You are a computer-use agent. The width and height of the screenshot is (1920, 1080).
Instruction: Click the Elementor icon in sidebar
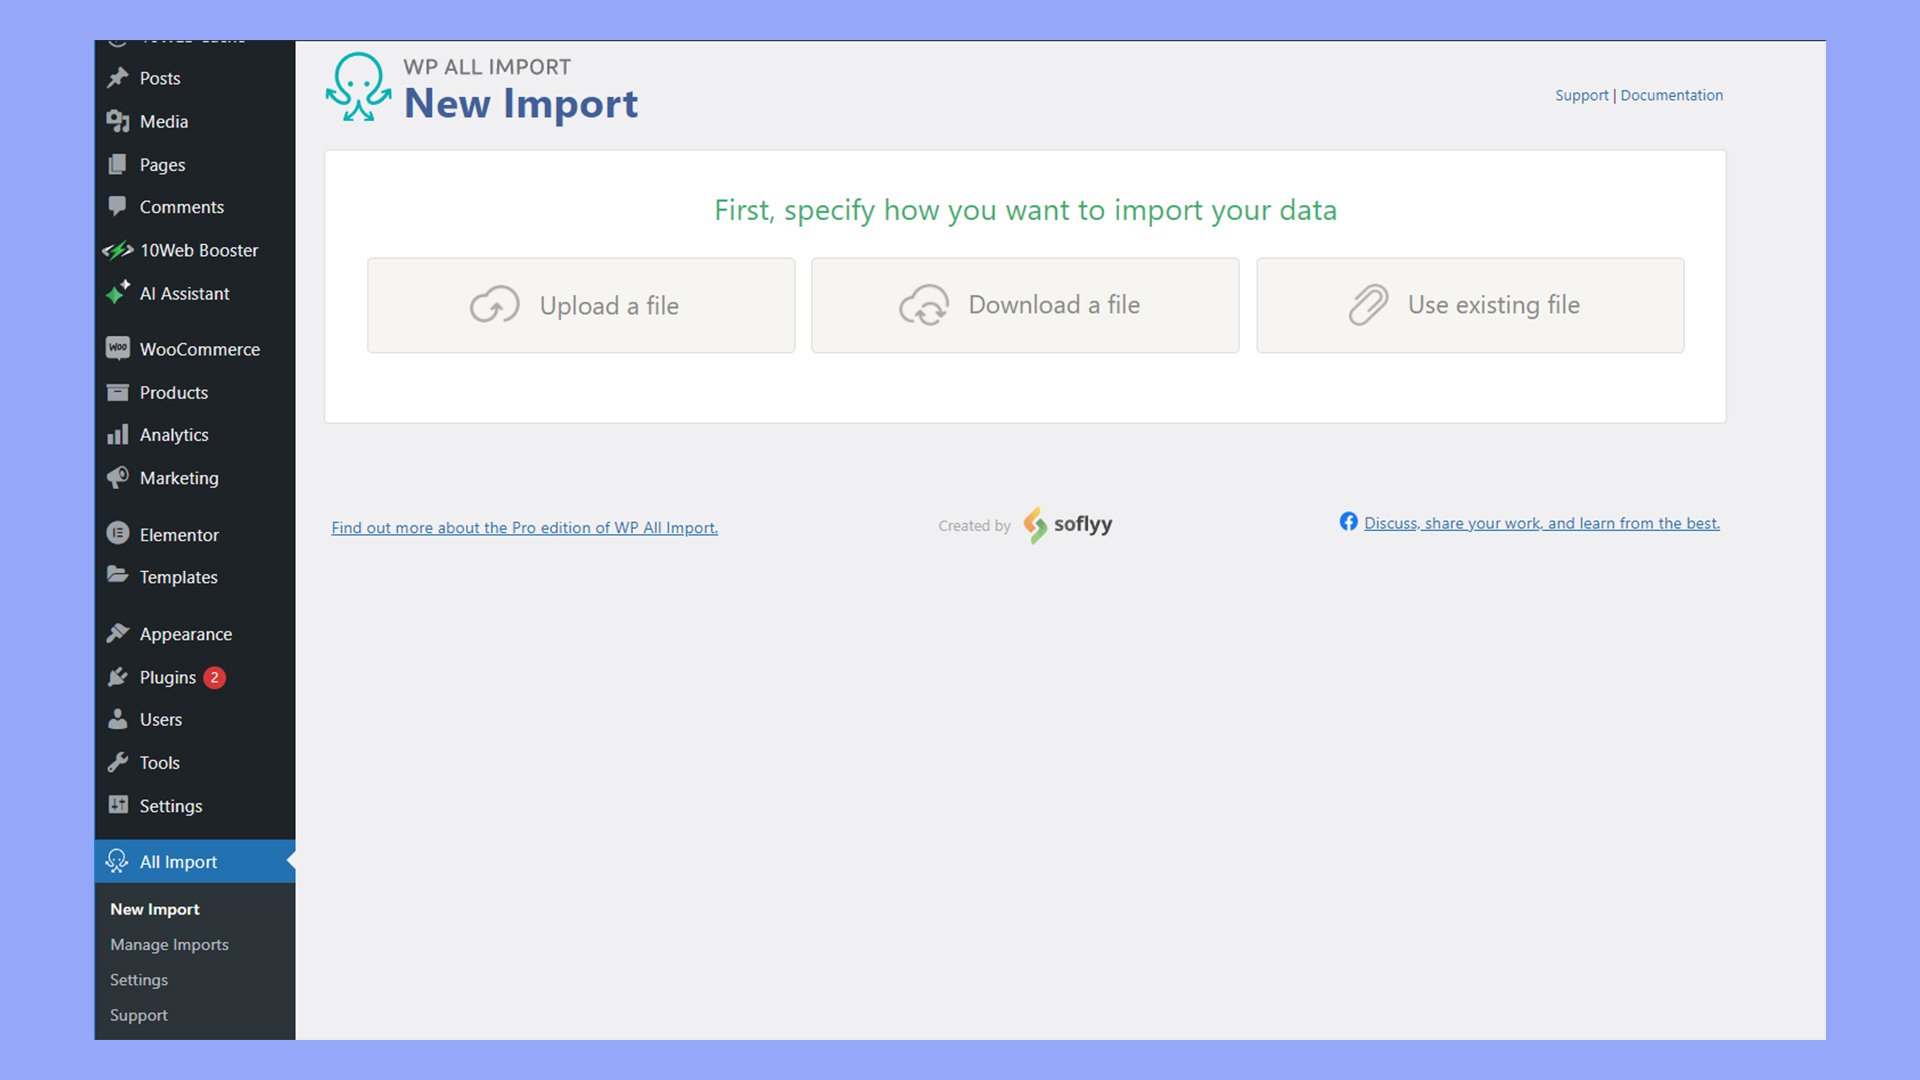(x=118, y=534)
